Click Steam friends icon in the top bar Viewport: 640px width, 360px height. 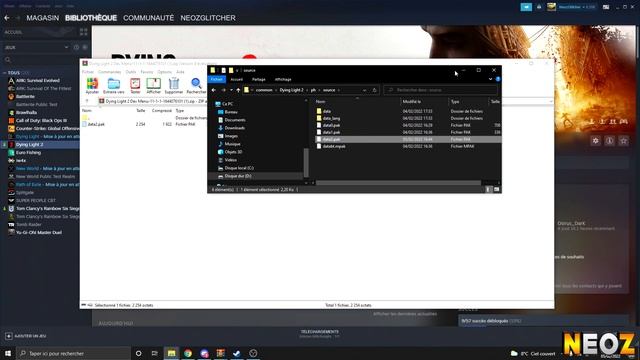(539, 7)
